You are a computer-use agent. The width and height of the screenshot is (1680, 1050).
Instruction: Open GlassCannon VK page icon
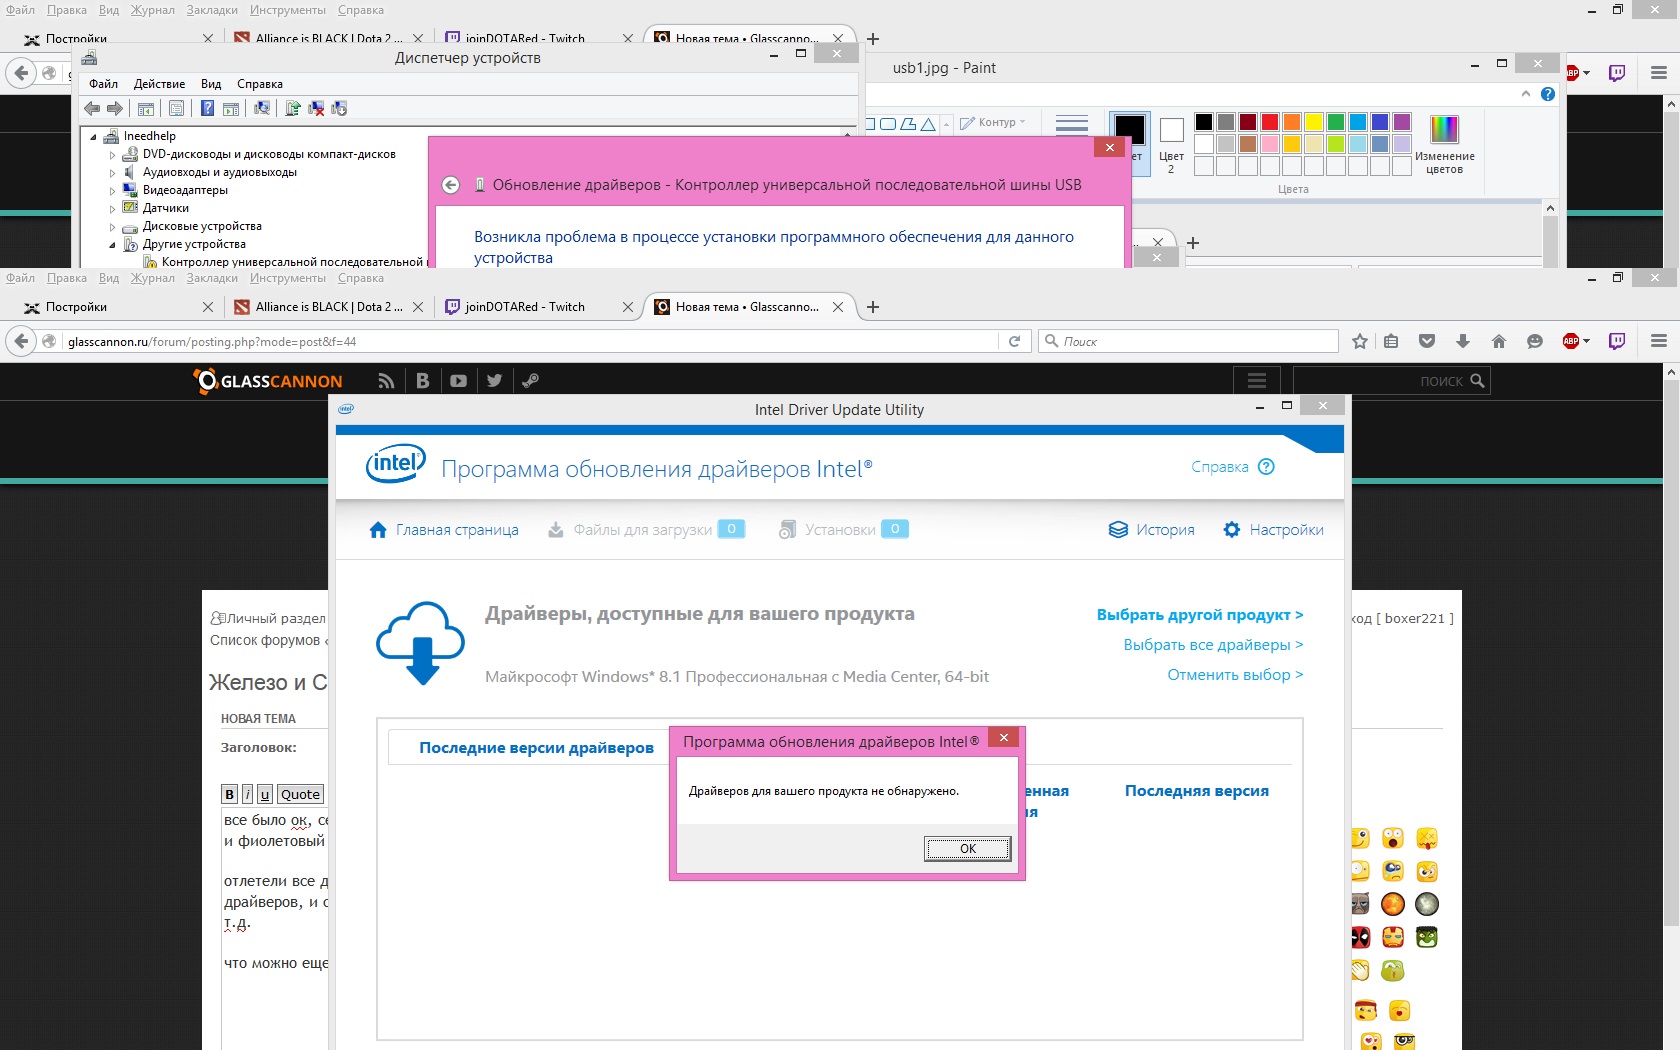click(423, 380)
